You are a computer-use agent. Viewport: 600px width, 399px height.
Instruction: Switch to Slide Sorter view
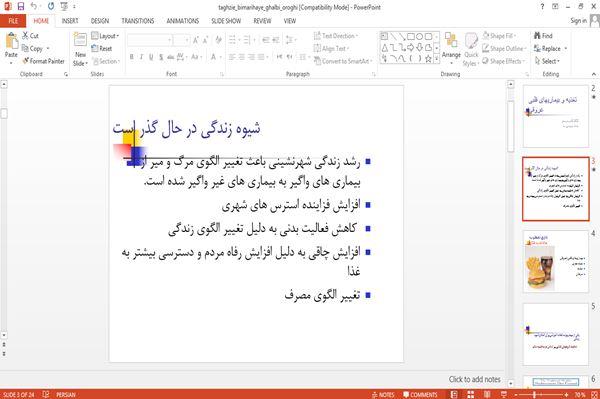[470, 394]
